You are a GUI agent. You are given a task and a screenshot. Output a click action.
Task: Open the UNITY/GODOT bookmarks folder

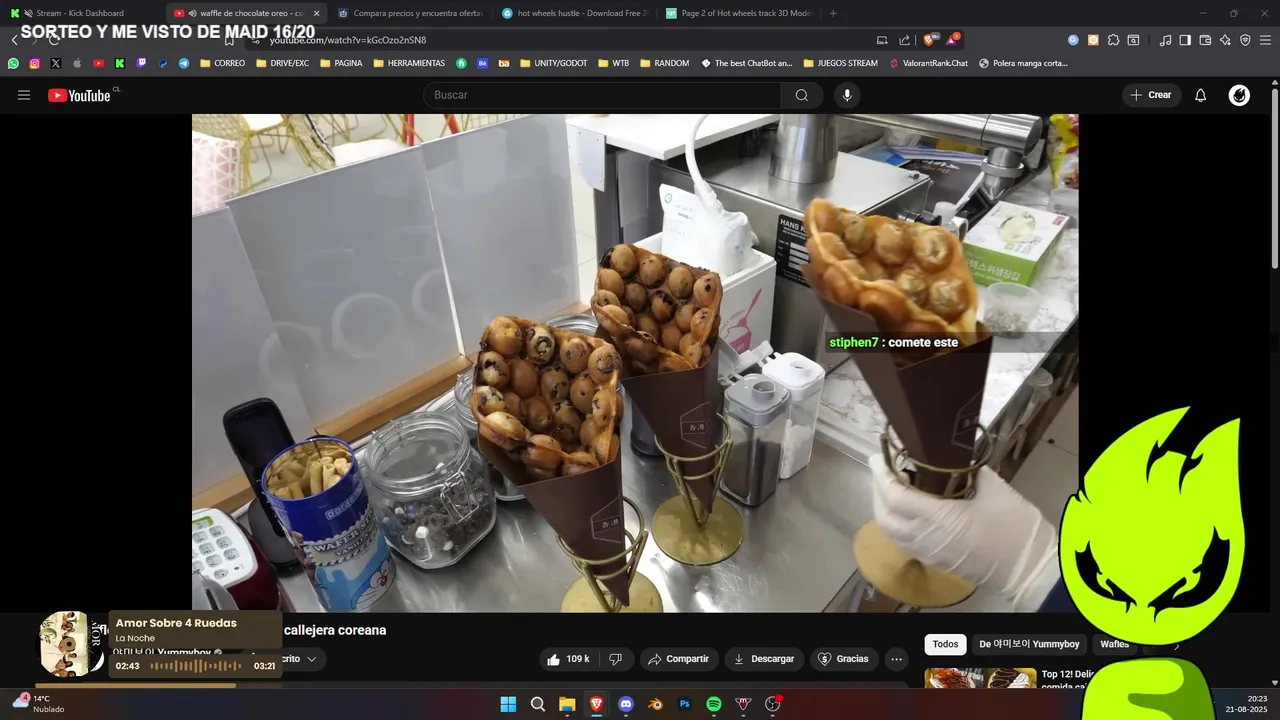[x=553, y=63]
